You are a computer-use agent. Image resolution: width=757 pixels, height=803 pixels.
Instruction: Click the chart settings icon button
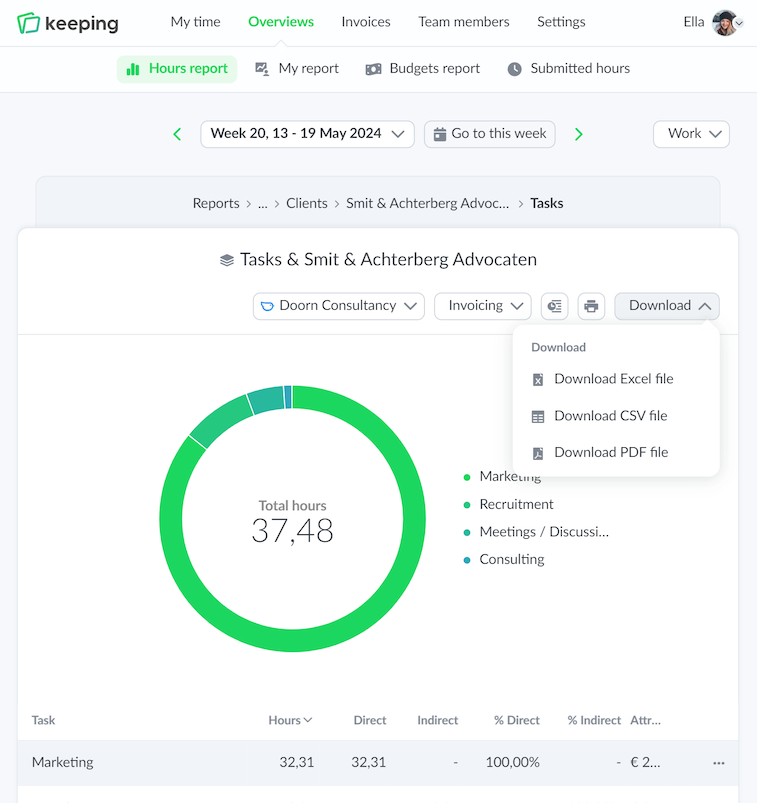pos(555,306)
